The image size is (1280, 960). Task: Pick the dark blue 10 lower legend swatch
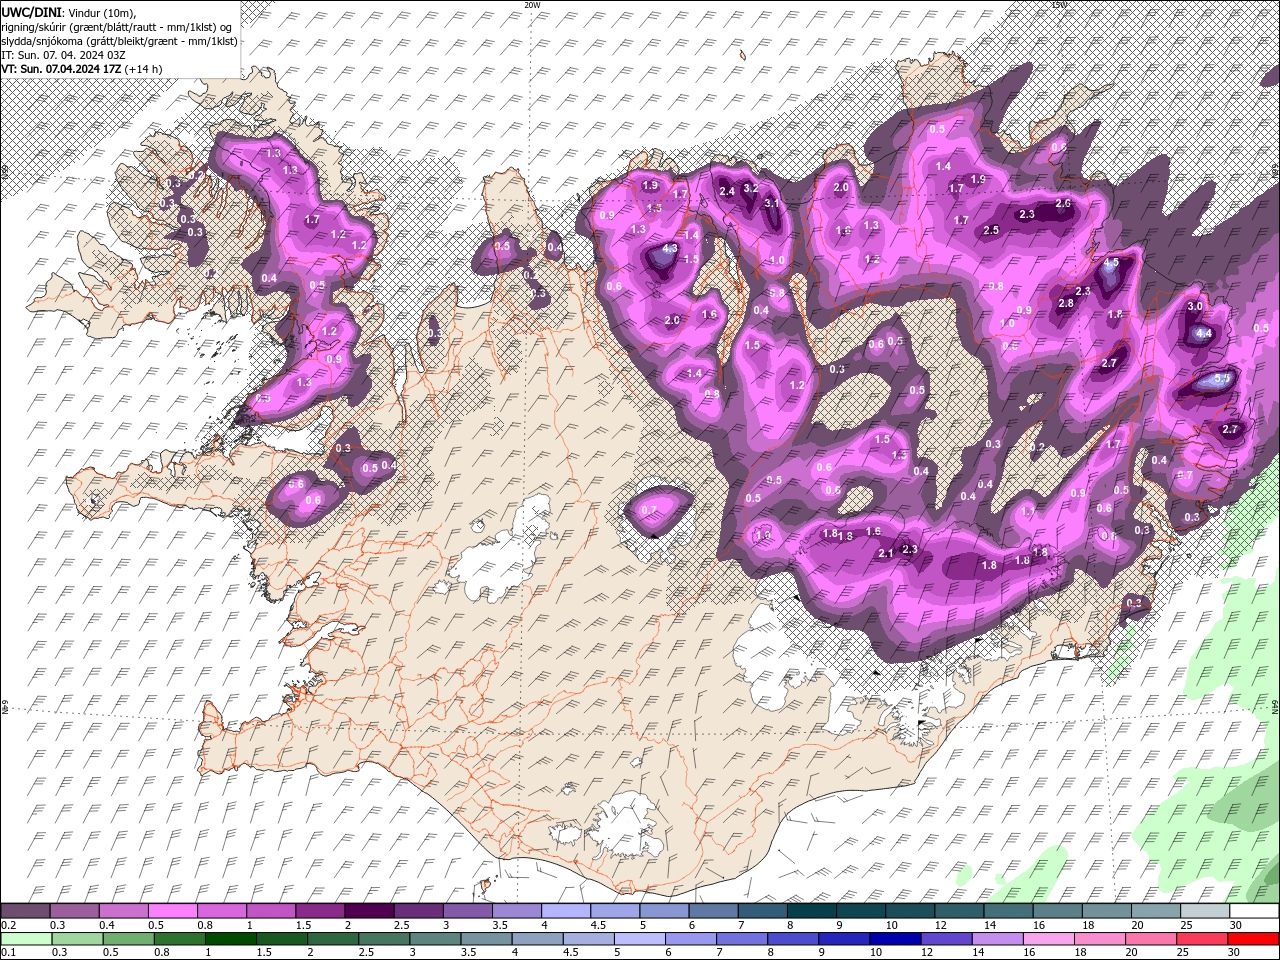895,939
